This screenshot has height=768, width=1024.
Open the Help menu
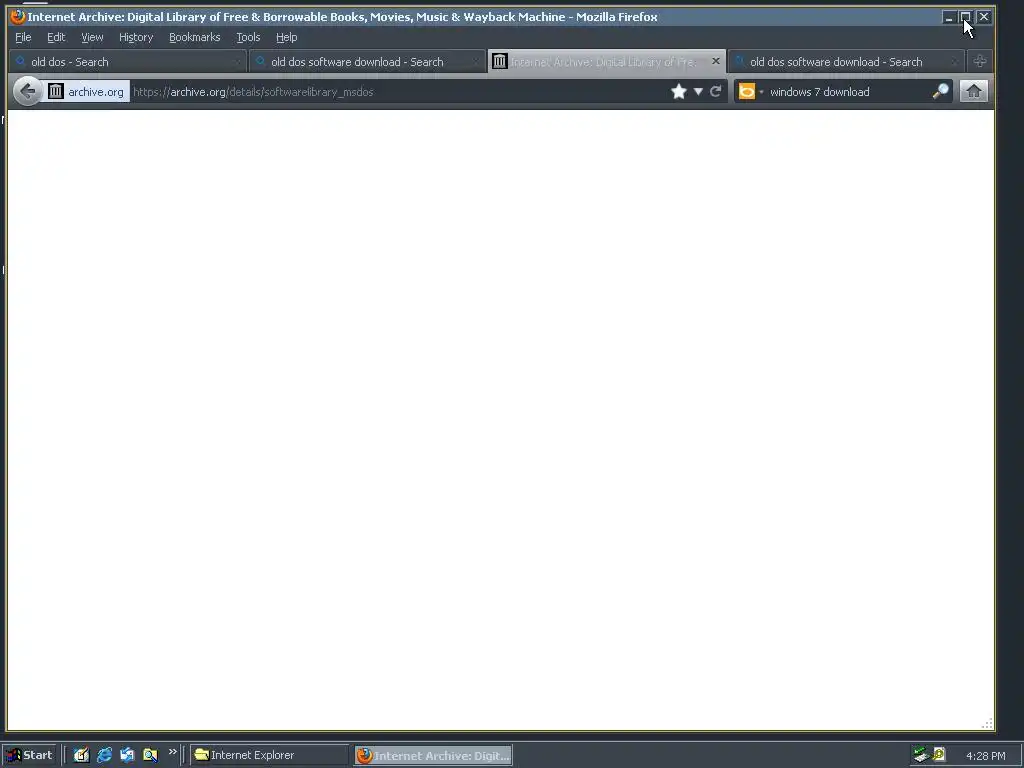(286, 37)
